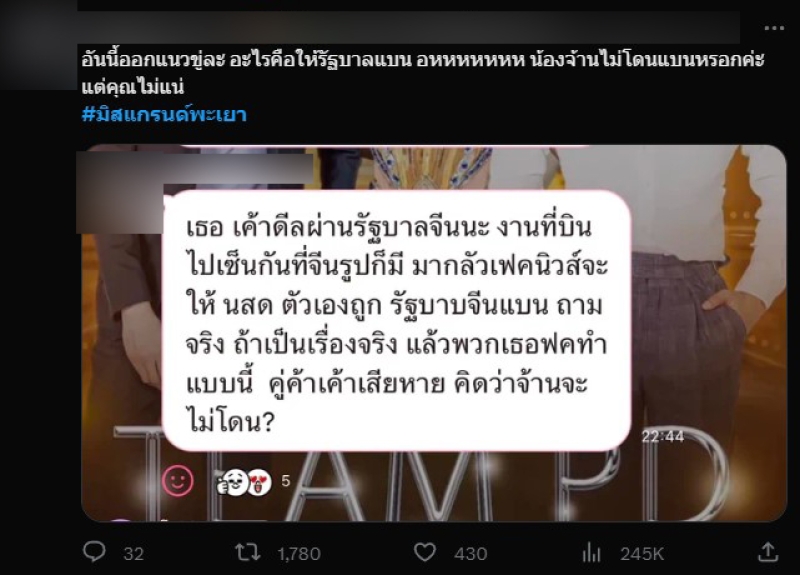Open the tweet's three-dot more options menu
This screenshot has width=800, height=575.
(x=774, y=28)
